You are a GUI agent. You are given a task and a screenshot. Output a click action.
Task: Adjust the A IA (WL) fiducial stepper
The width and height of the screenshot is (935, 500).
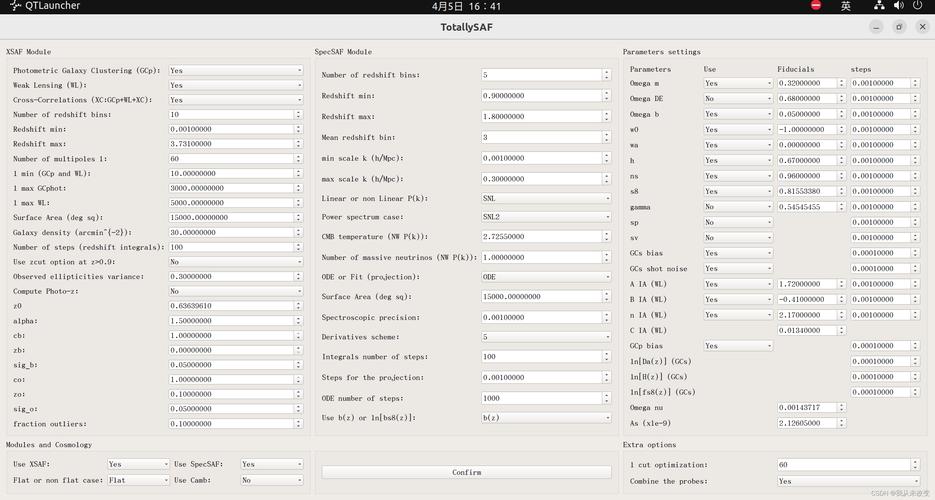point(842,284)
